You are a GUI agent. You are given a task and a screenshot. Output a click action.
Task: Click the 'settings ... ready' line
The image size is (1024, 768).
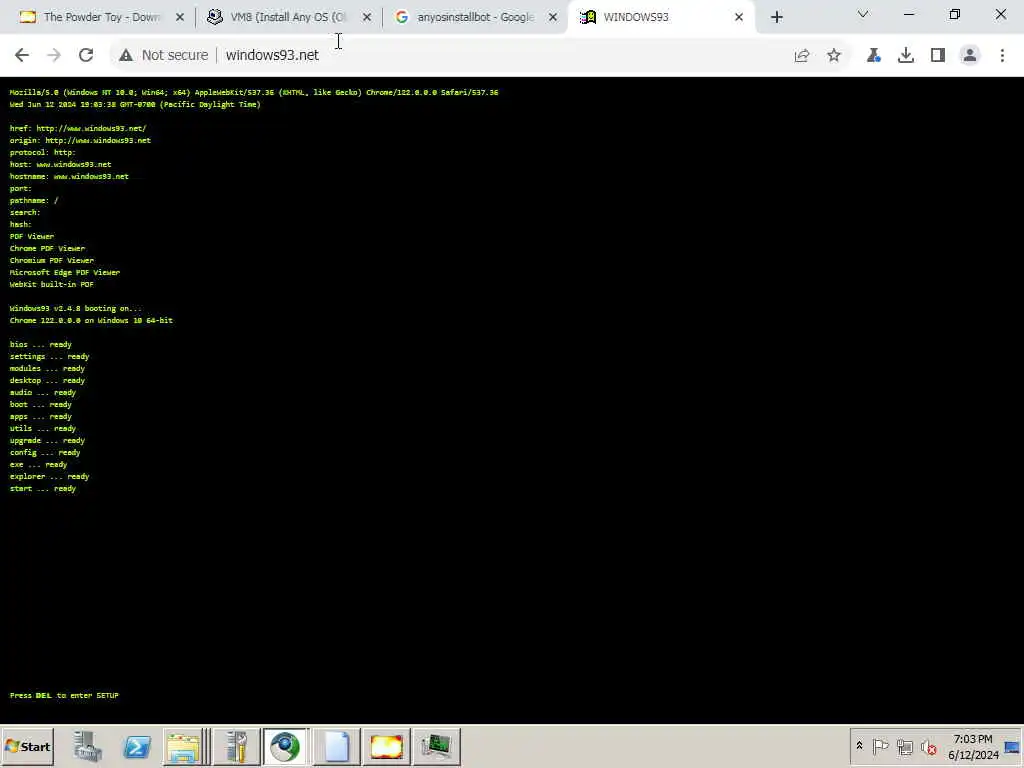coord(49,357)
